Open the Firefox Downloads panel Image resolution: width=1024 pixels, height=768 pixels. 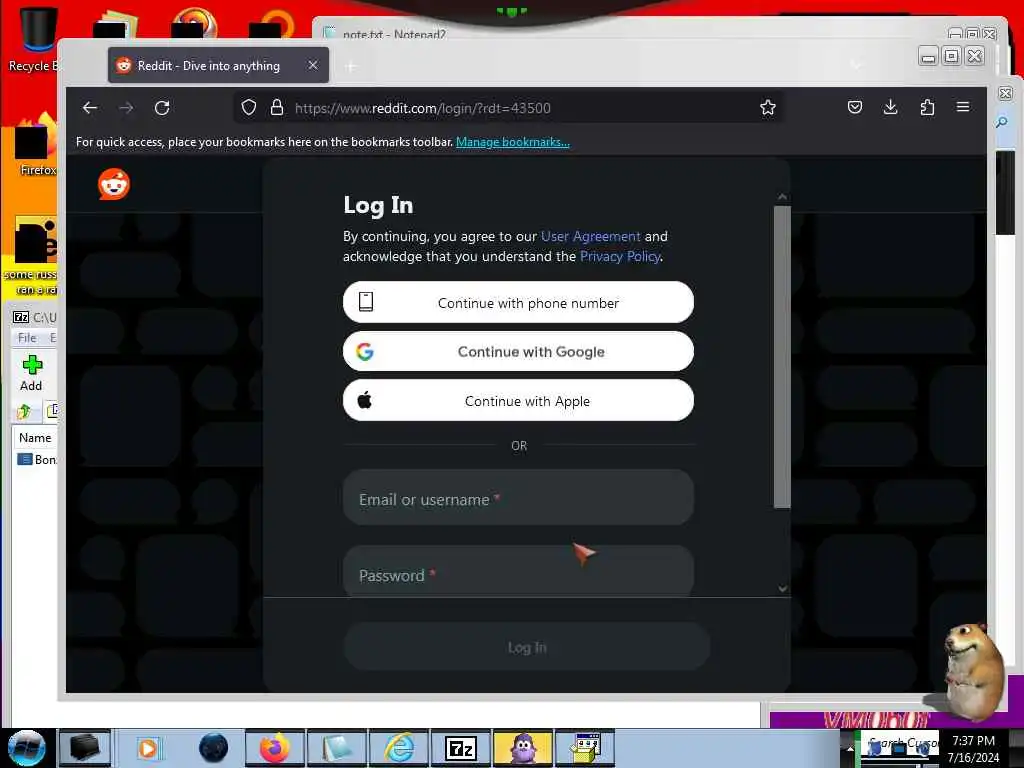[891, 107]
